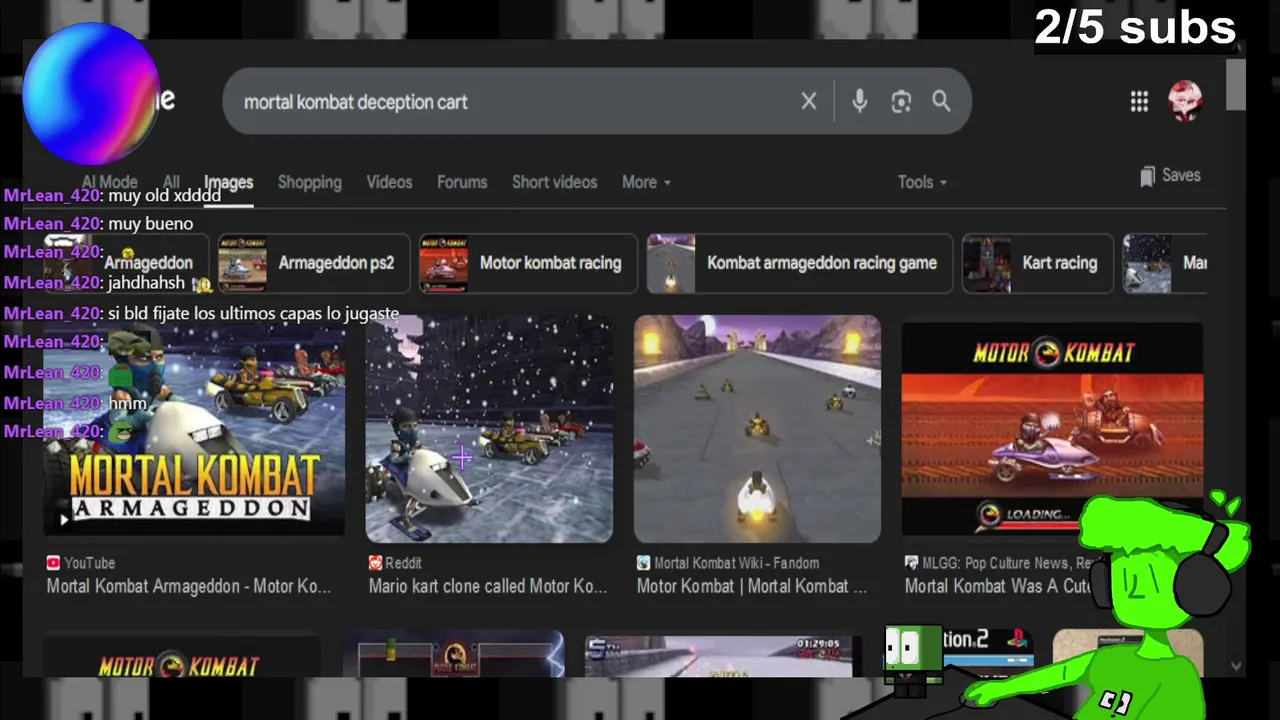This screenshot has height=720, width=1280.
Task: Open the Fandom wiki race track image
Action: (x=757, y=428)
